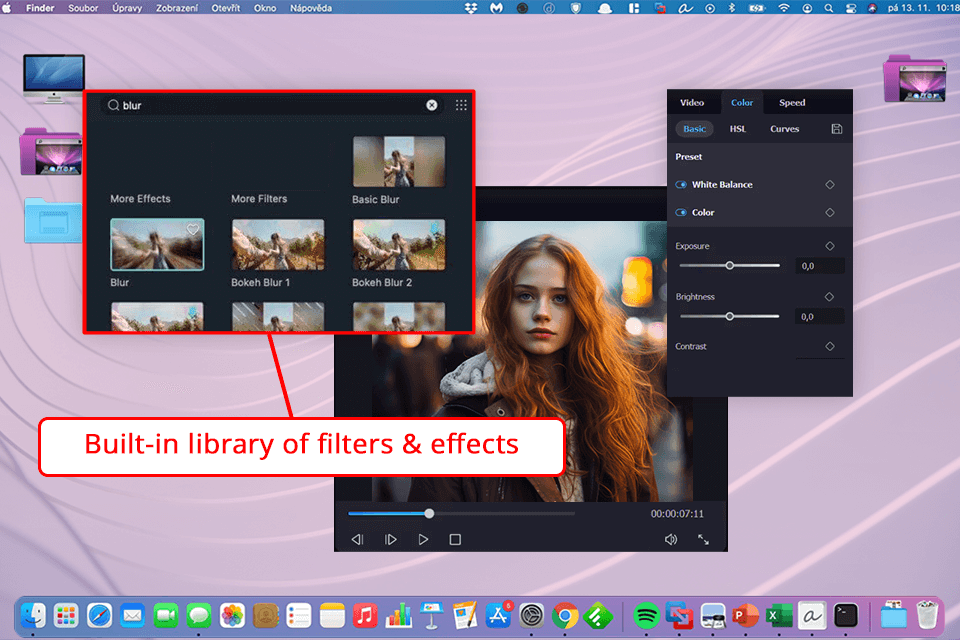Clear the blur search with the X icon
Screen dimensions: 960x640
click(432, 105)
